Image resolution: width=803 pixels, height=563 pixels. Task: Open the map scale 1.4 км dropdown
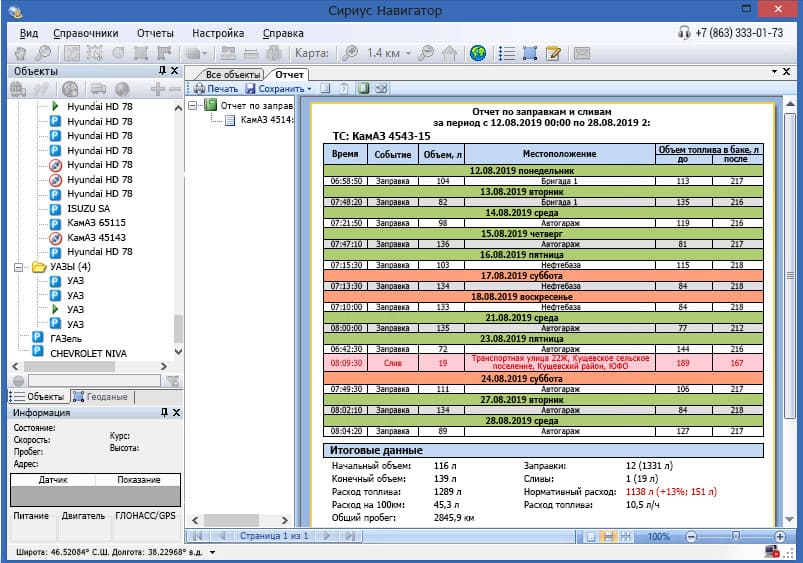point(408,53)
